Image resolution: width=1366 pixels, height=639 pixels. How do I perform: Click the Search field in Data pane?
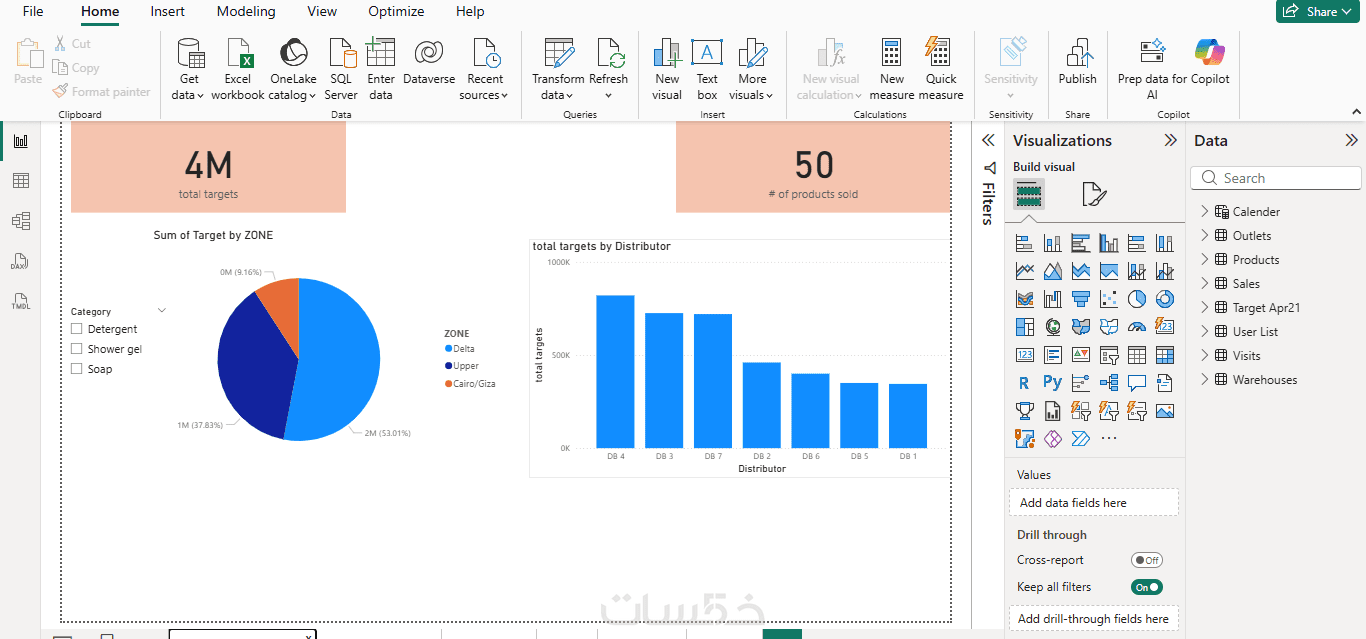[1276, 178]
